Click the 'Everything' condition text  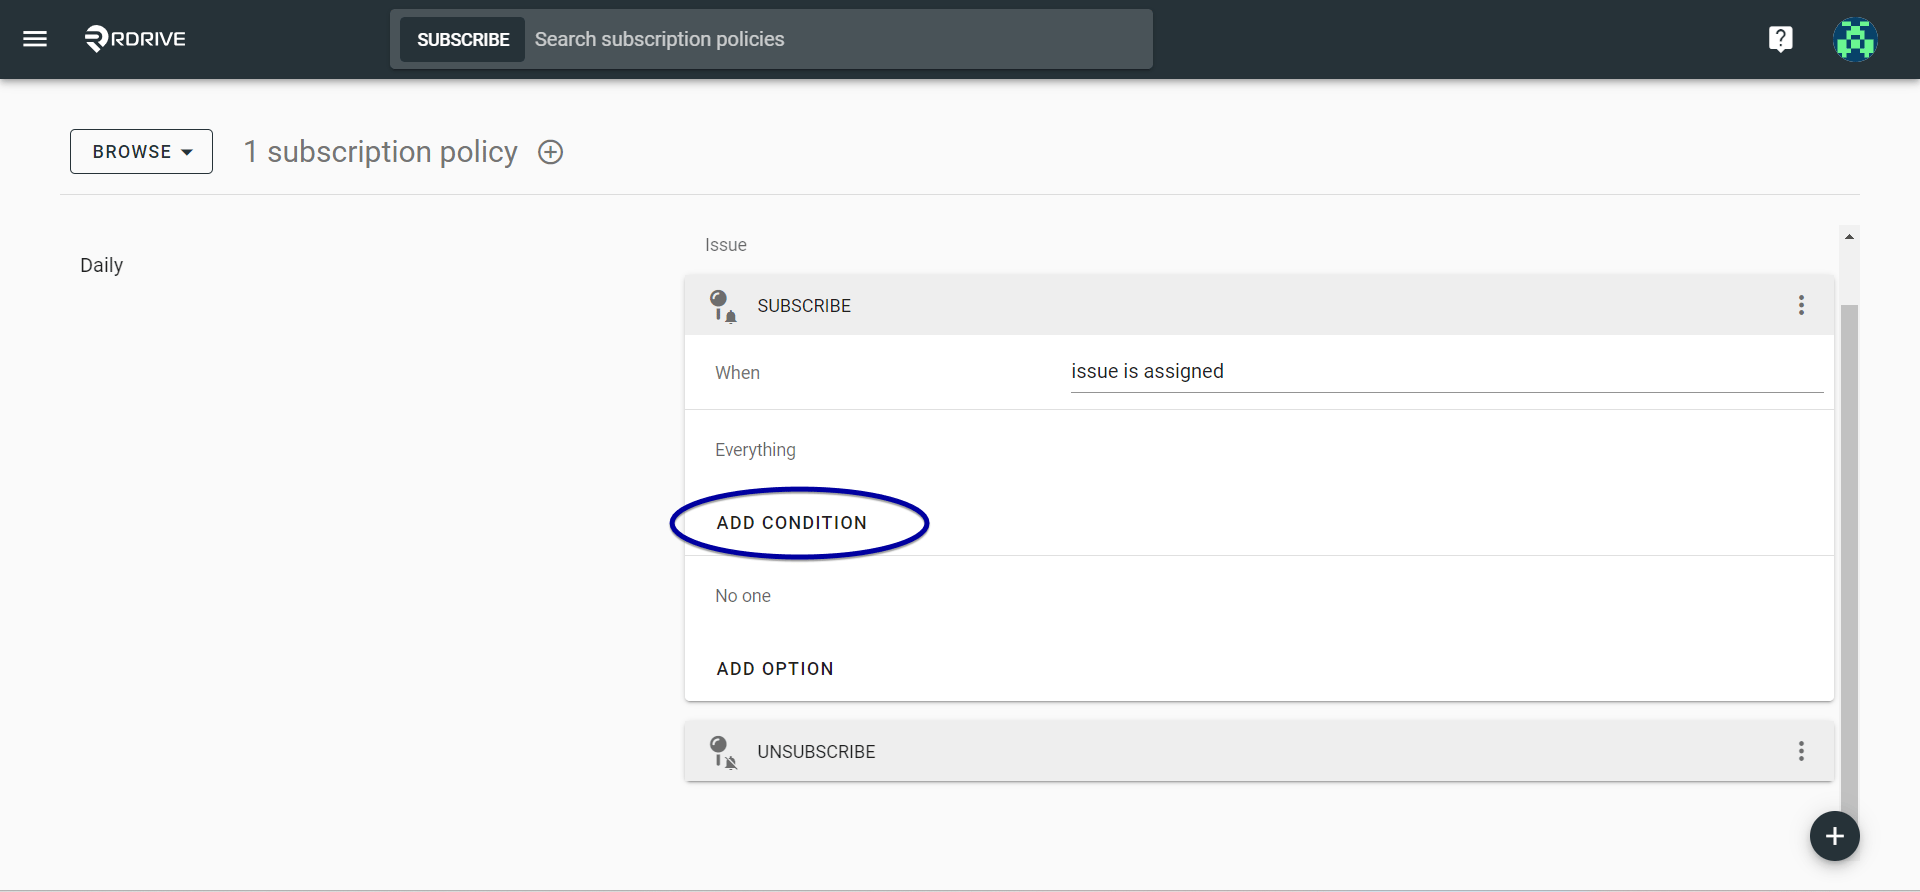tap(755, 450)
